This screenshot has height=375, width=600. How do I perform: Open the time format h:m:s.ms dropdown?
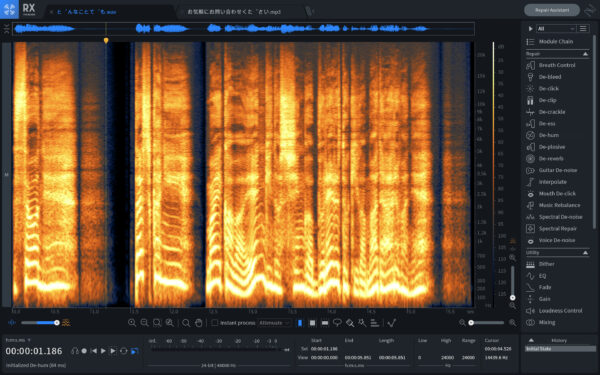[x=18, y=340]
